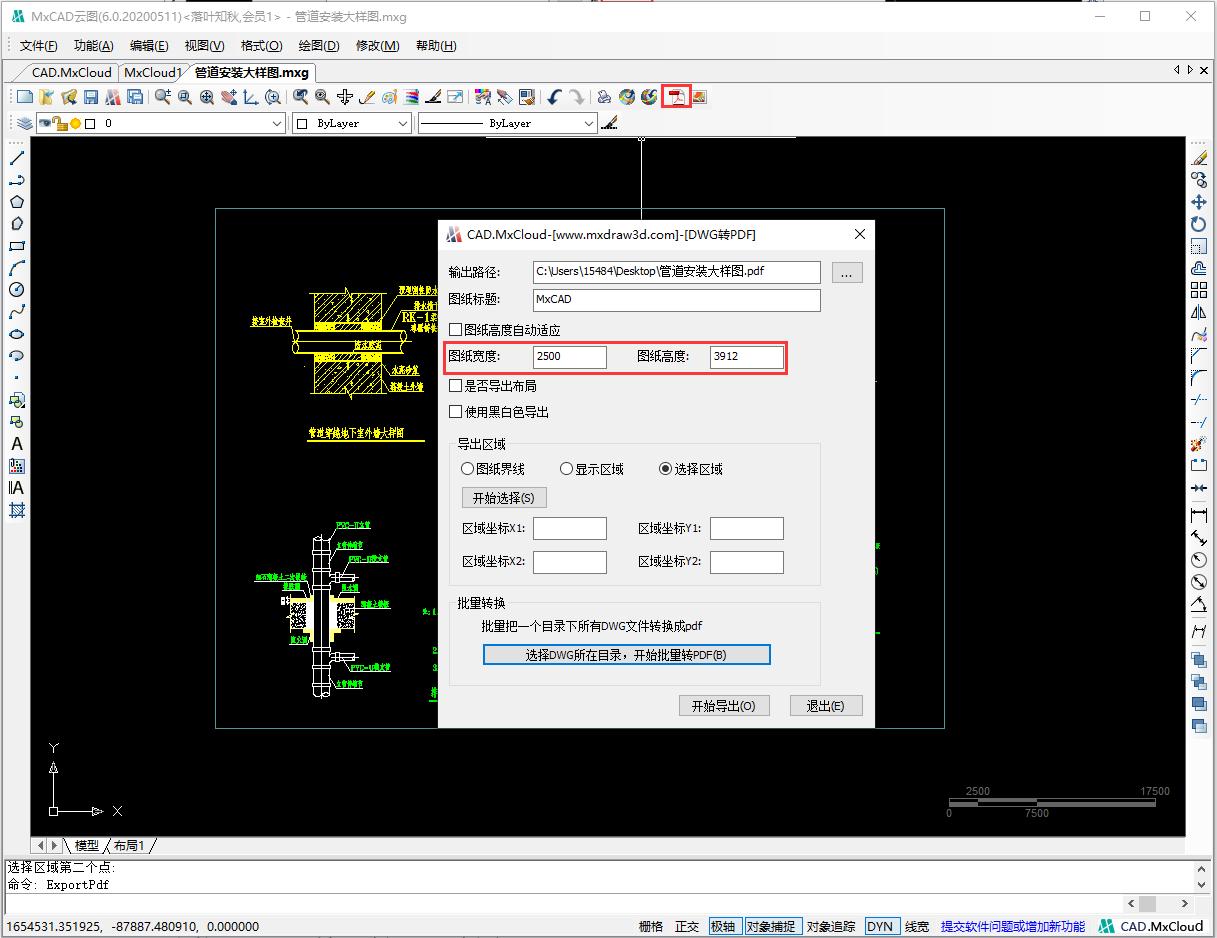The width and height of the screenshot is (1217, 938).
Task: Select the Line drawing tool
Action: (16, 157)
